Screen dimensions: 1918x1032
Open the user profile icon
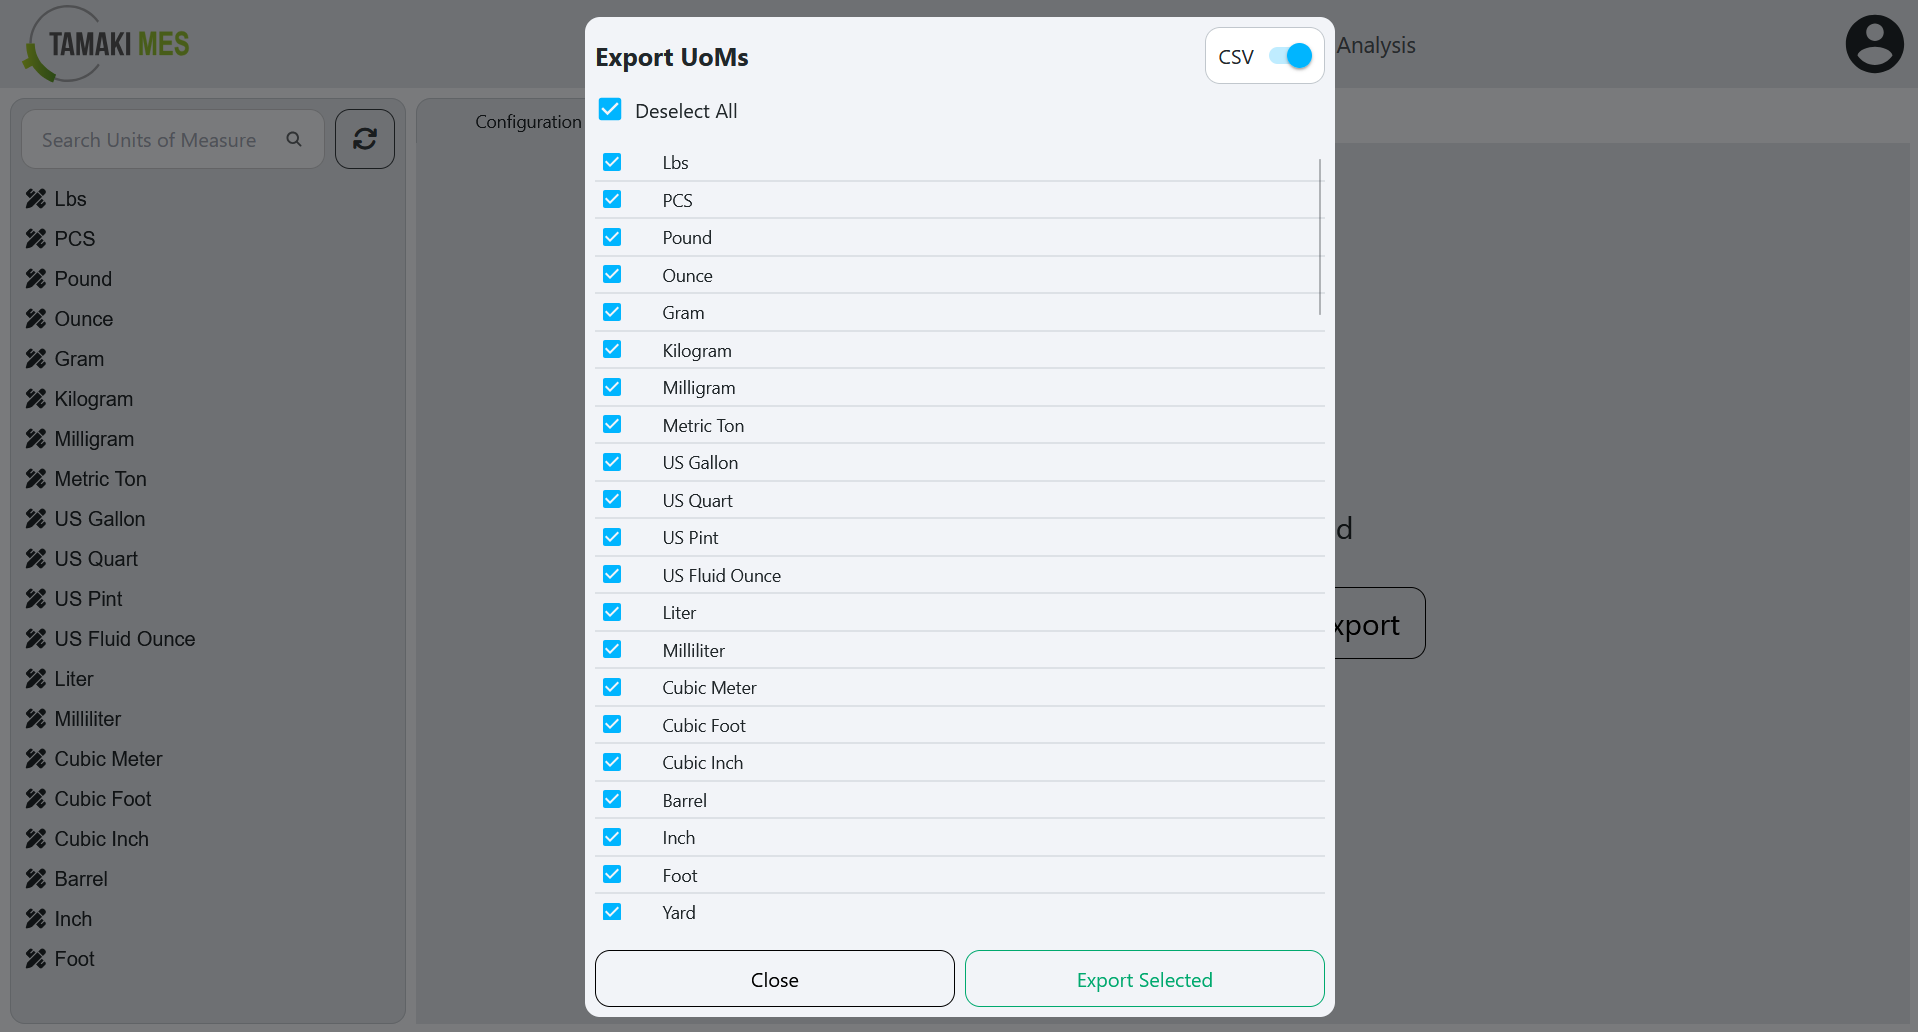pyautogui.click(x=1874, y=43)
